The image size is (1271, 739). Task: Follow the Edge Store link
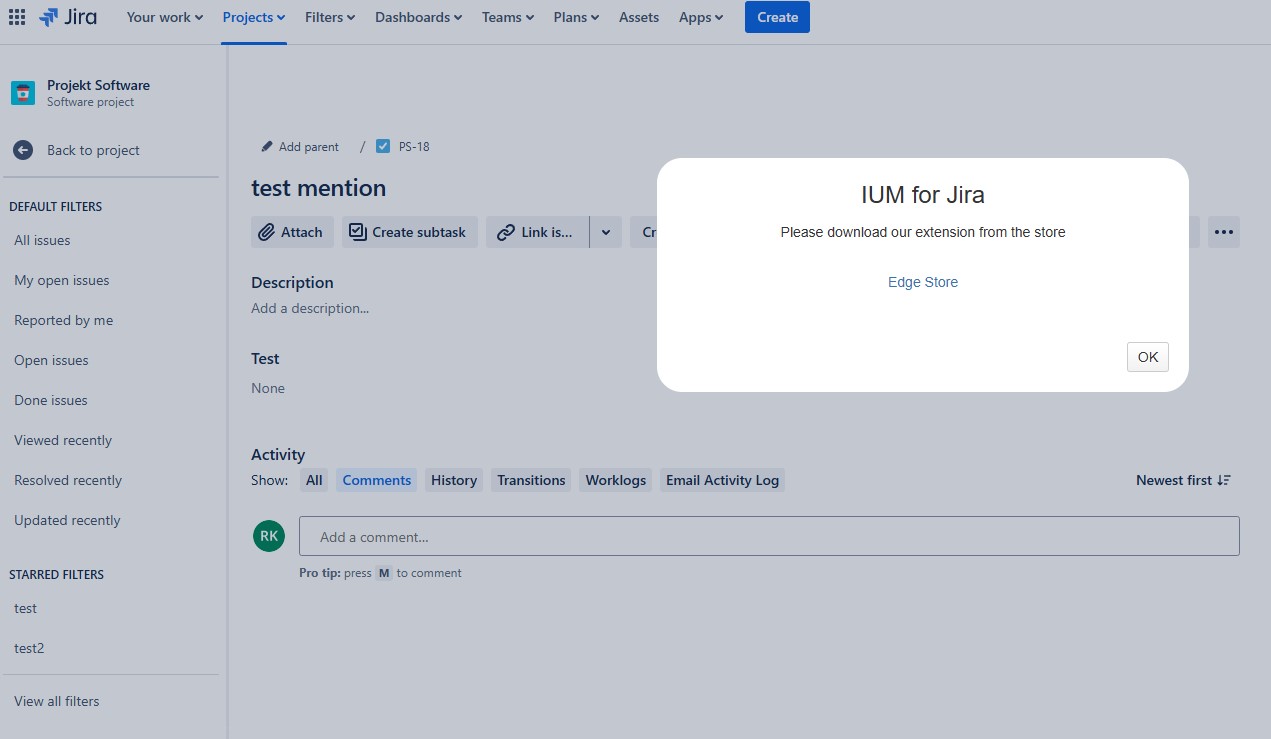pyautogui.click(x=922, y=282)
